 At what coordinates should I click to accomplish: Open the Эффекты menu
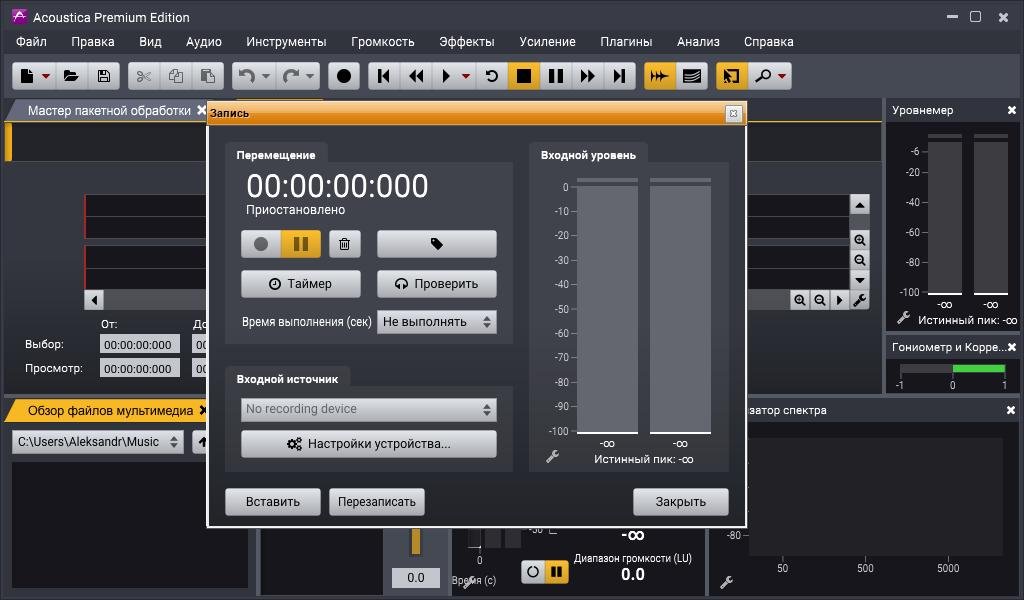click(466, 42)
